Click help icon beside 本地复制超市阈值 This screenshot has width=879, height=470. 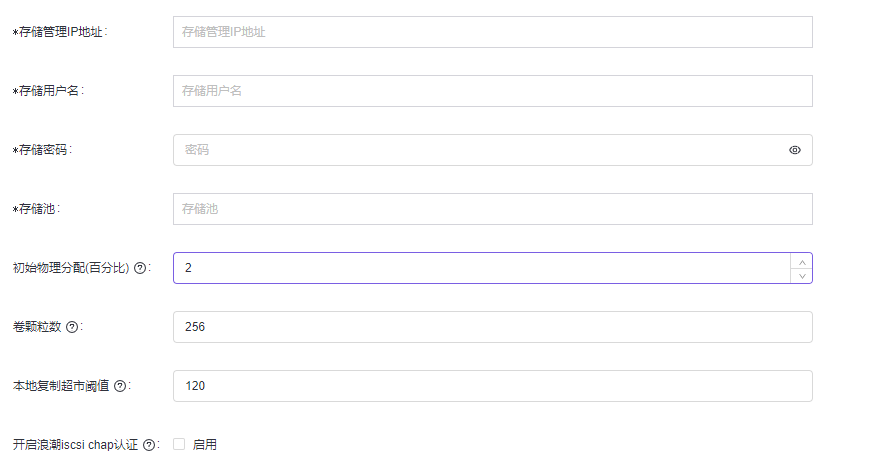(x=120, y=386)
